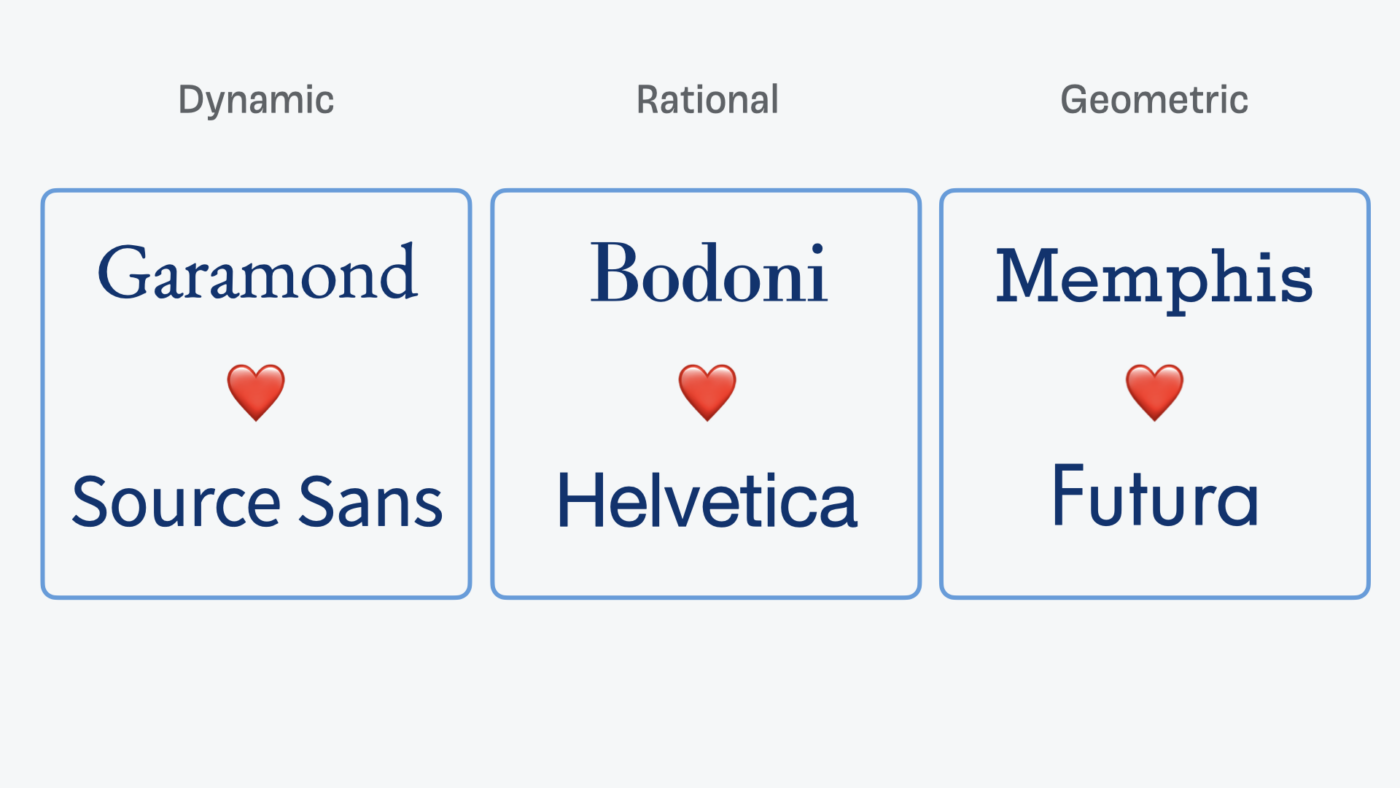Click the Geometric column heading
This screenshot has height=788, width=1400.
[x=1154, y=100]
